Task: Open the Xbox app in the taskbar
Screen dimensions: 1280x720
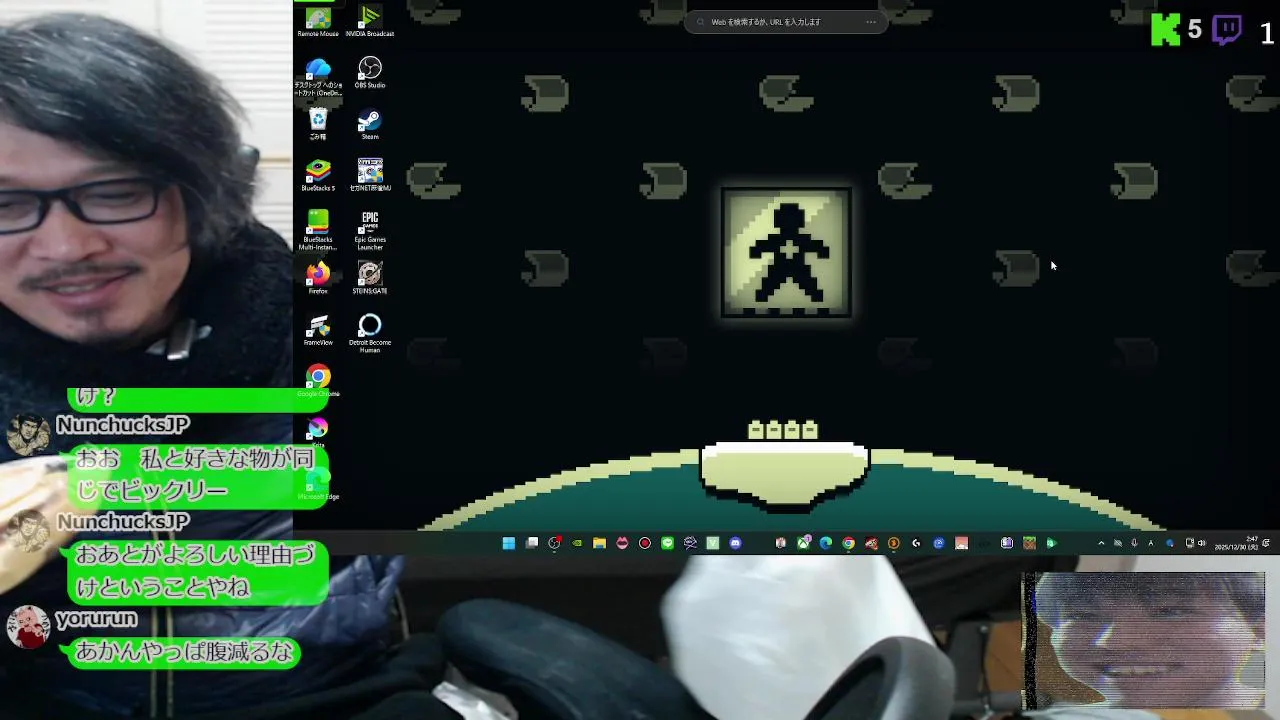Action: (x=803, y=543)
